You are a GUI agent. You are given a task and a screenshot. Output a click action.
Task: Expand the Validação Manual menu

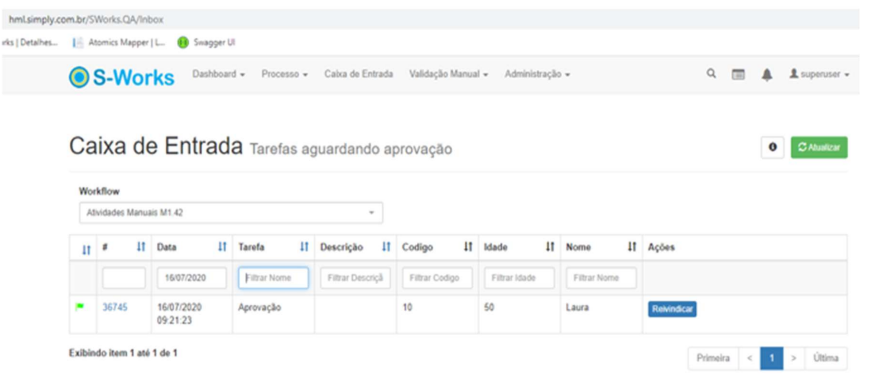click(449, 74)
